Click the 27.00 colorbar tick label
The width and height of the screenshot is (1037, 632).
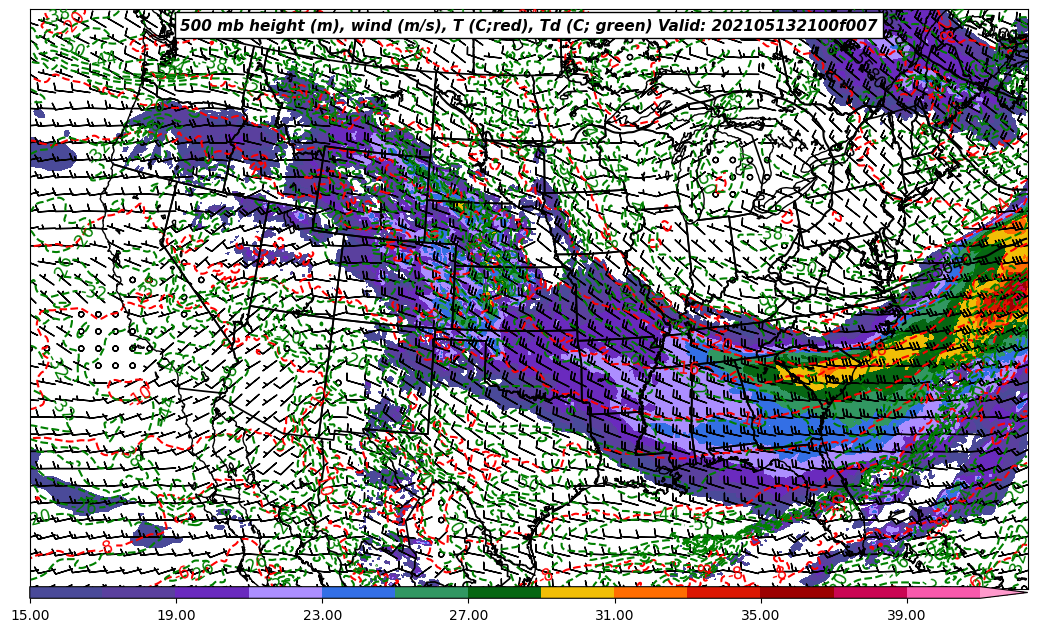468,615
